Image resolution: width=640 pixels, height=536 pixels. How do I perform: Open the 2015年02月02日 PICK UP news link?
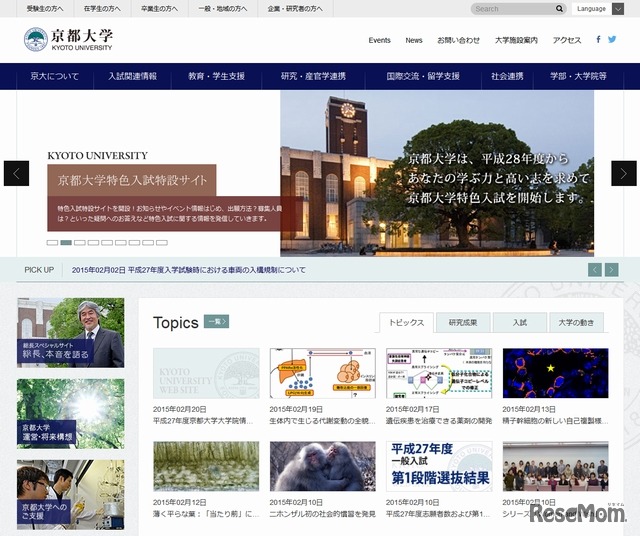click(189, 270)
